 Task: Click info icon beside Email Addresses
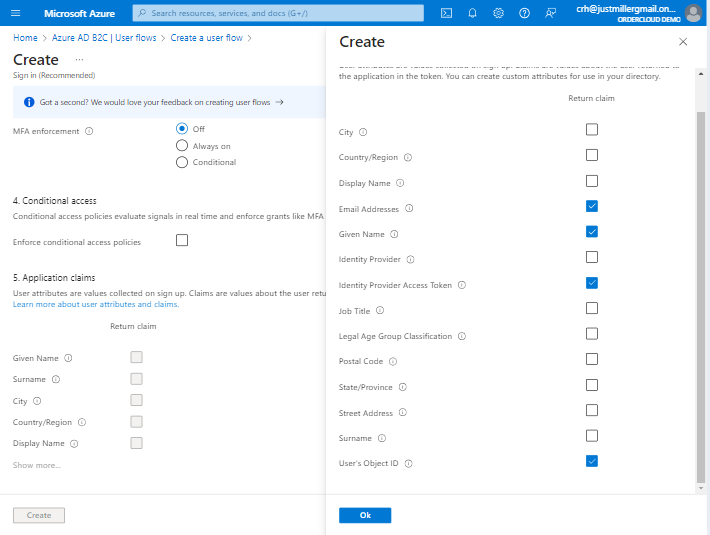pos(409,209)
